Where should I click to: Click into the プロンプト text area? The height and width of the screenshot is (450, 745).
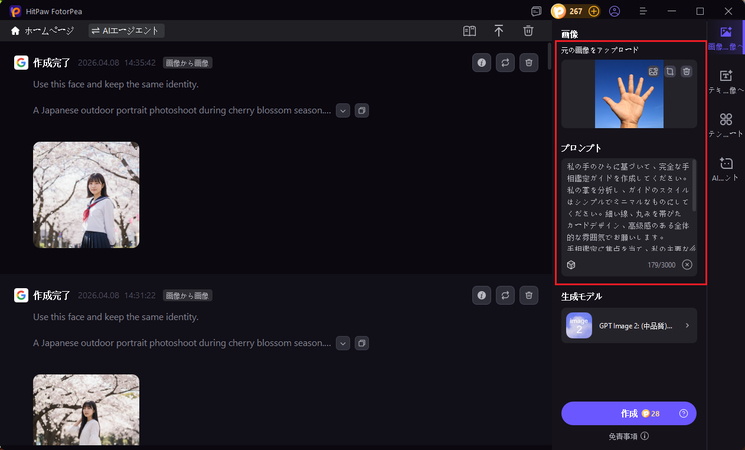(627, 206)
